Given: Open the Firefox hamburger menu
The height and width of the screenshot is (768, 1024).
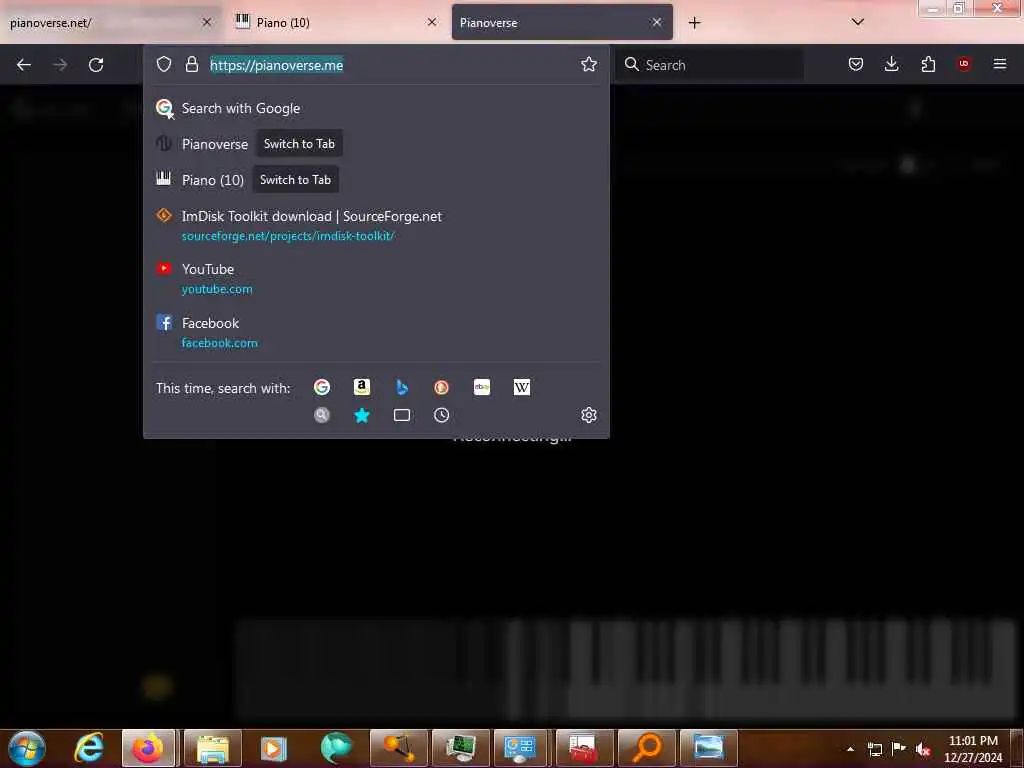Looking at the screenshot, I should point(999,64).
